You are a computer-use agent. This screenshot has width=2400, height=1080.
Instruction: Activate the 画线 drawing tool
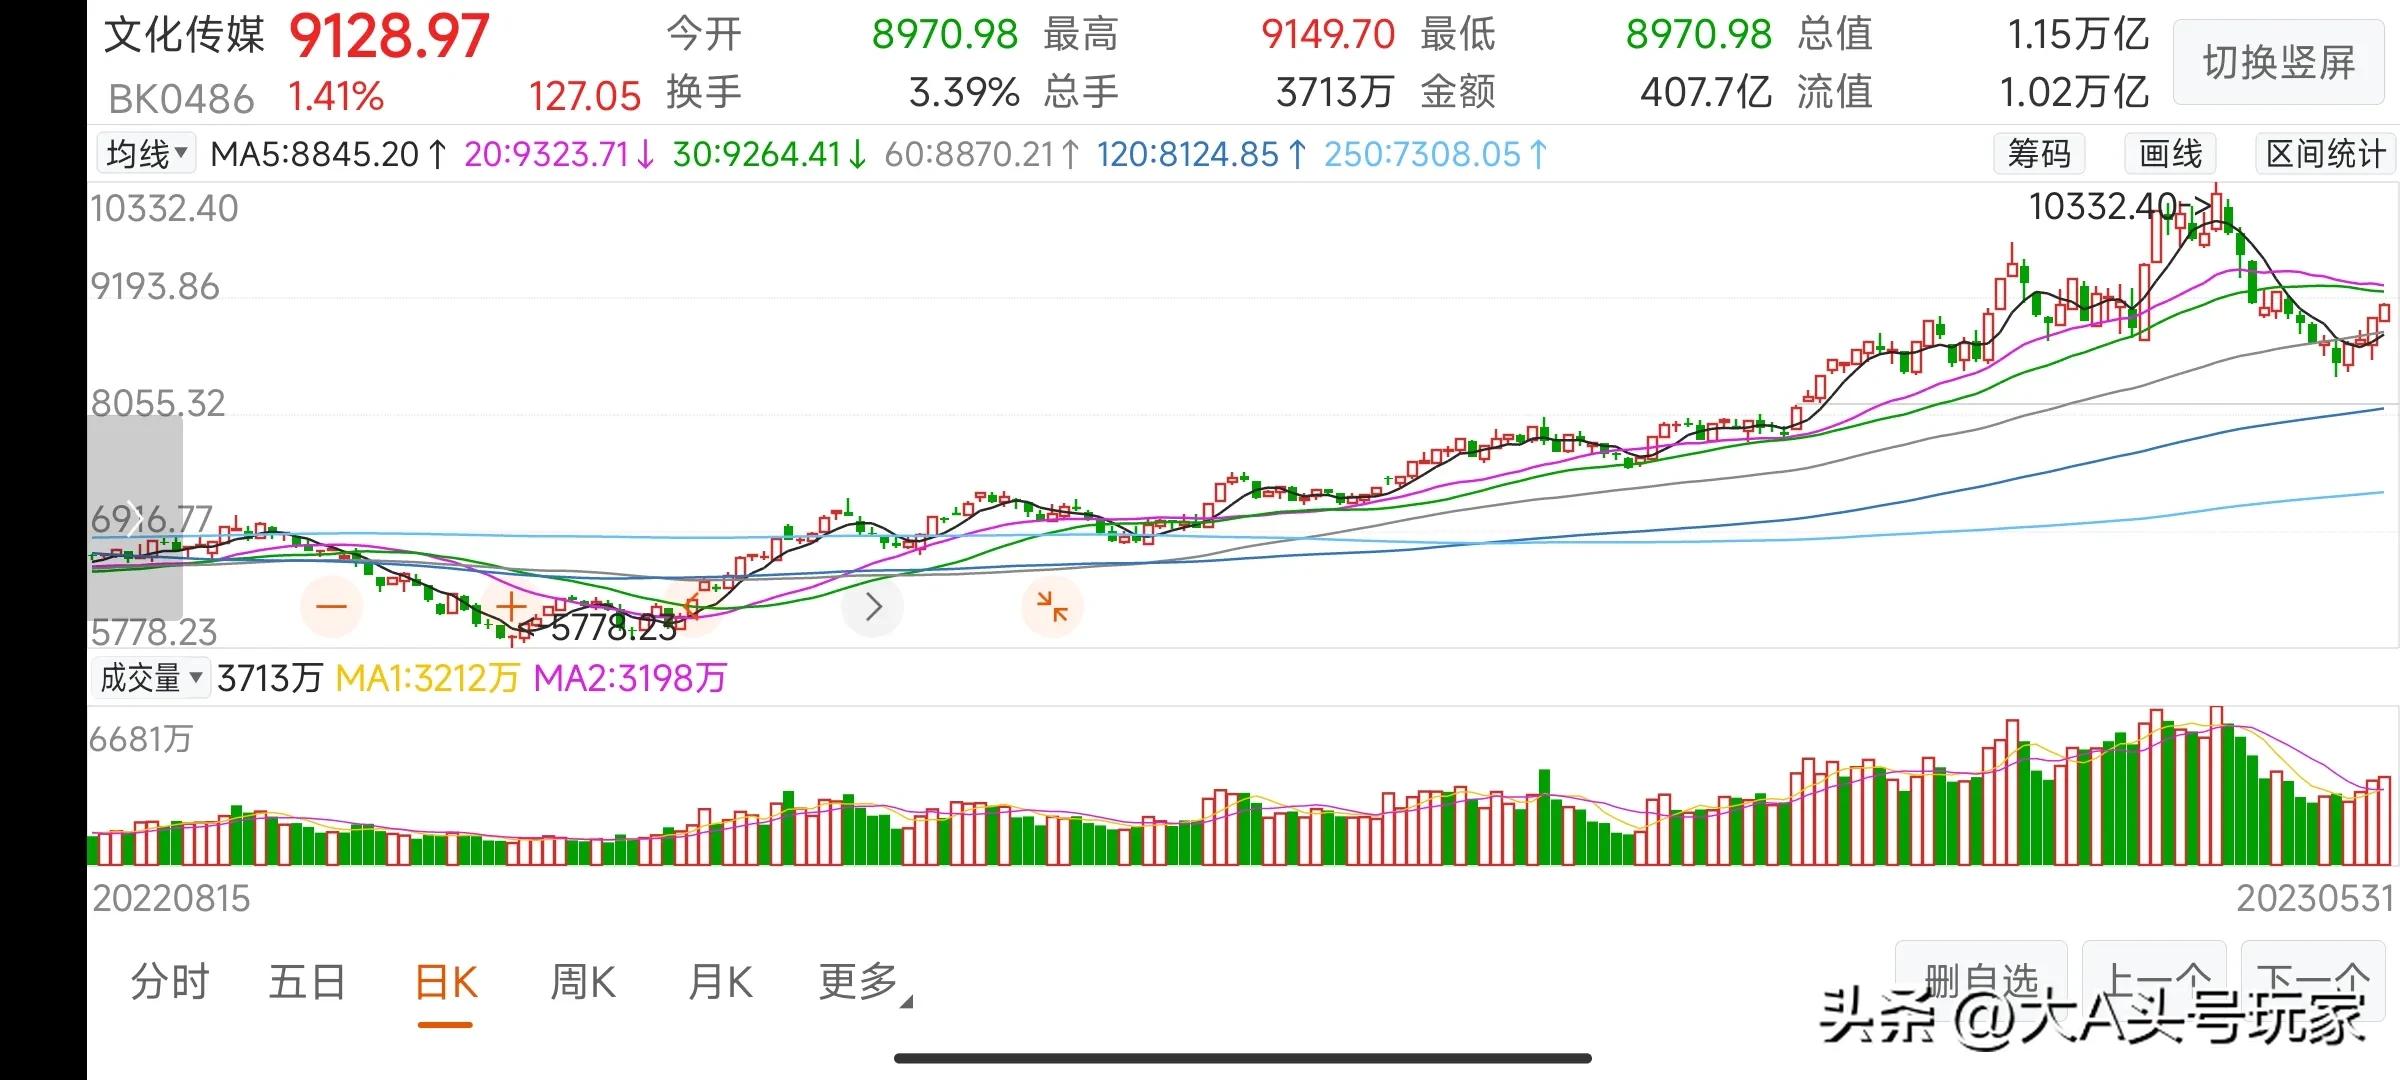tap(2168, 153)
